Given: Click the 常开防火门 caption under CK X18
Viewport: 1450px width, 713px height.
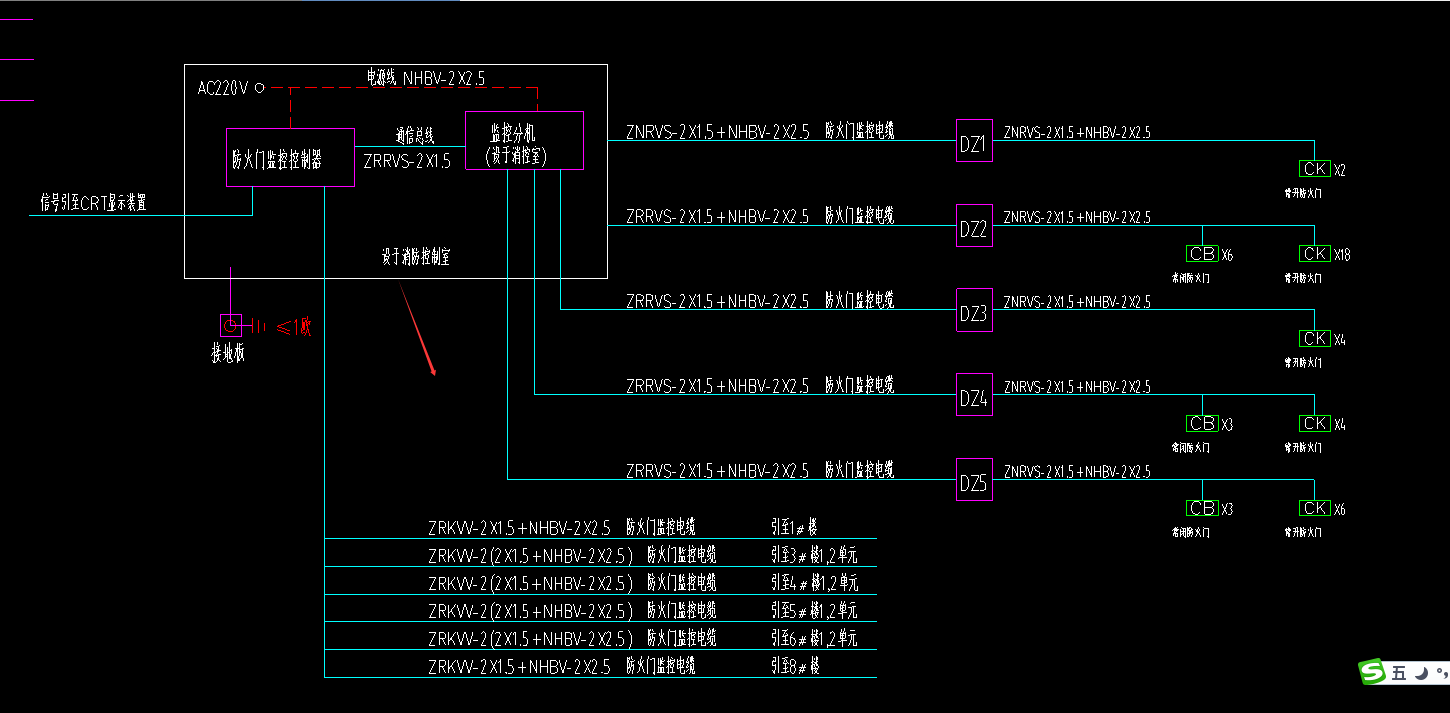Looking at the screenshot, I should coord(1303,279).
